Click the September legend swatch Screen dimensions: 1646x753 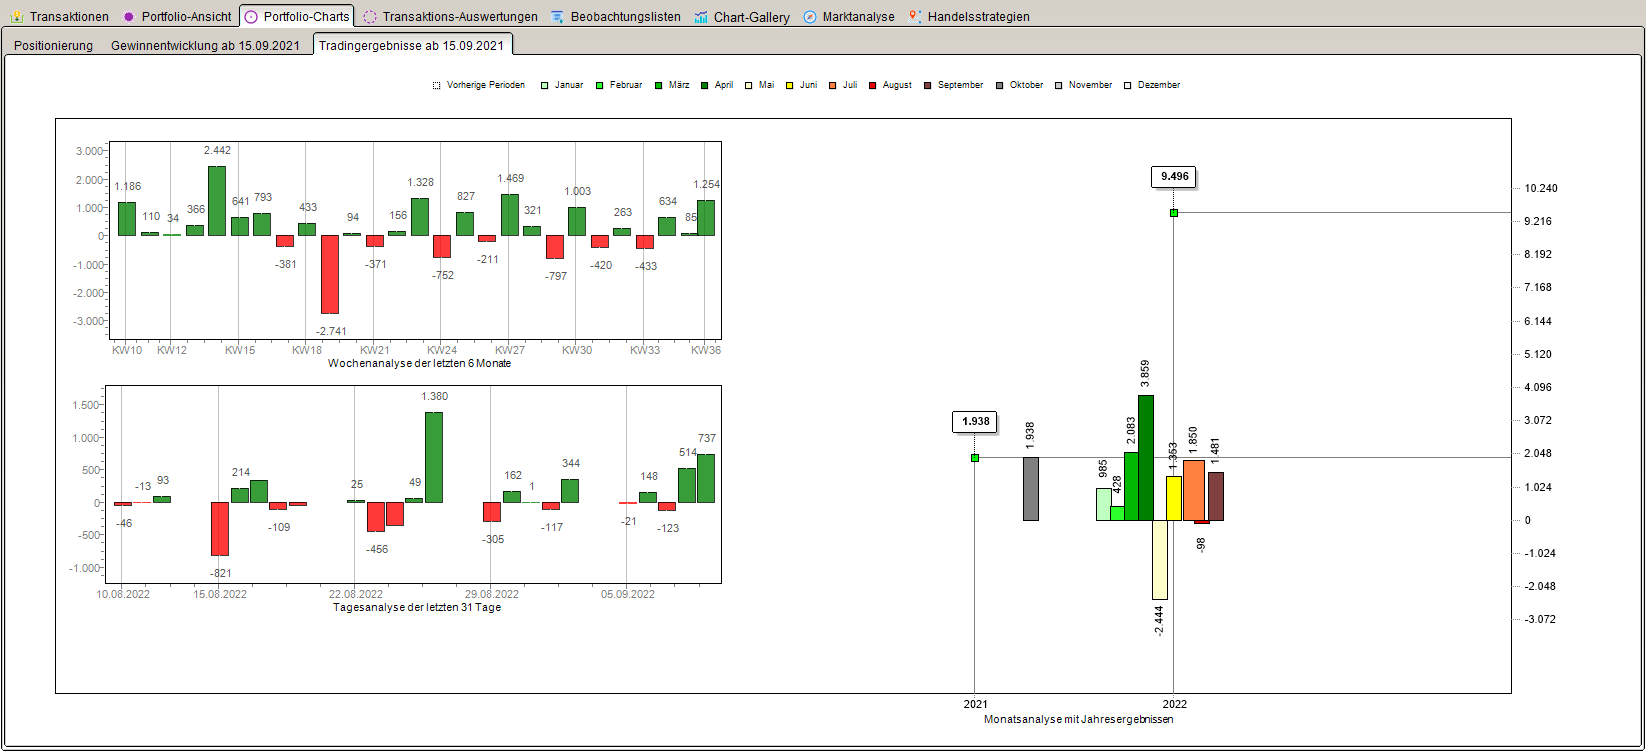pos(928,86)
